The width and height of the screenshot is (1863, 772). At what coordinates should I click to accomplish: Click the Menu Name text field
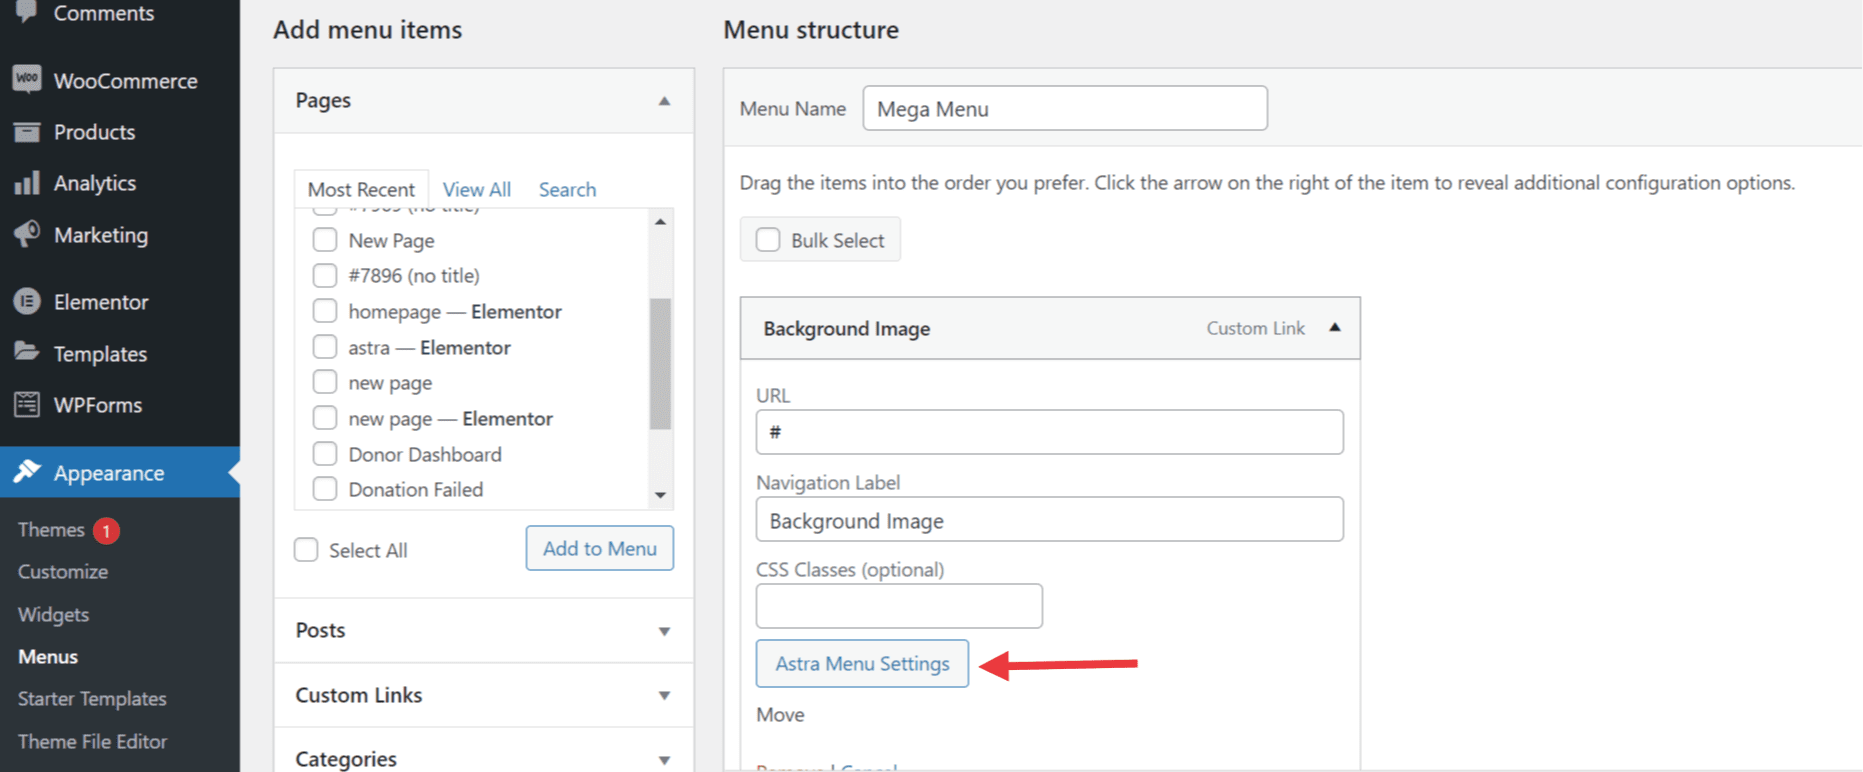click(1065, 108)
